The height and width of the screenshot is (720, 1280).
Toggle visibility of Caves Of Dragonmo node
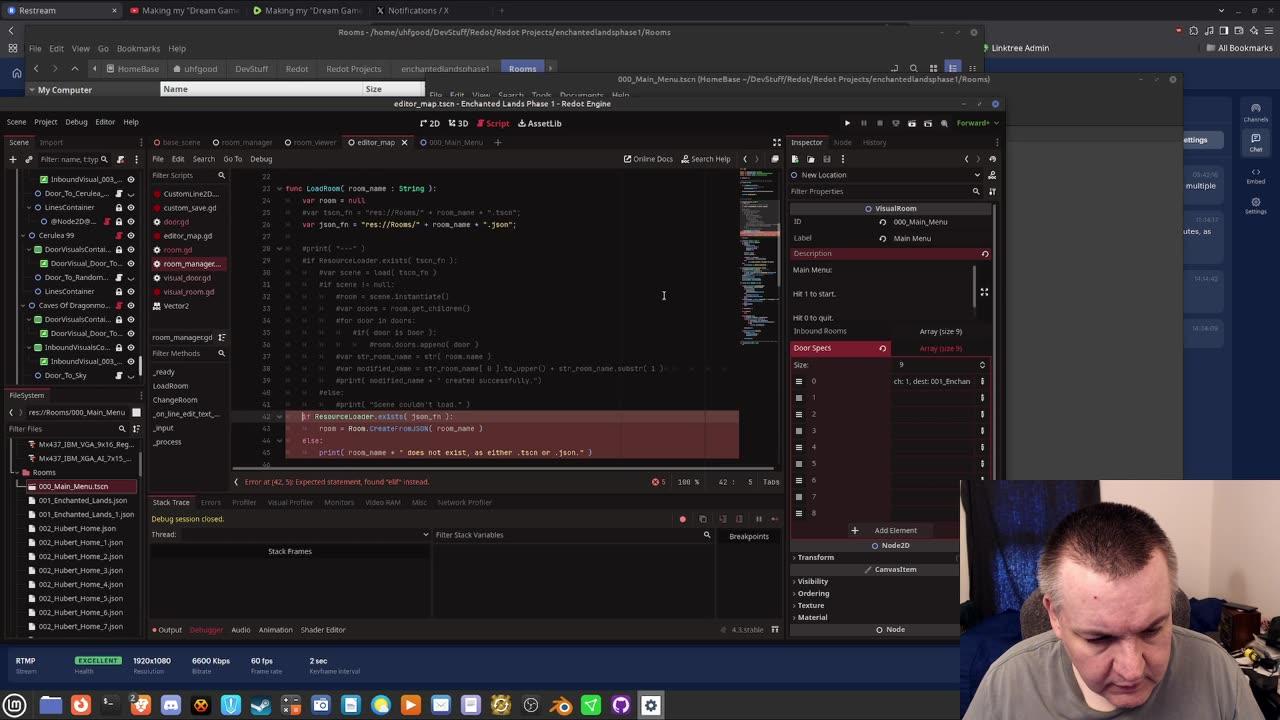pyautogui.click(x=130, y=305)
